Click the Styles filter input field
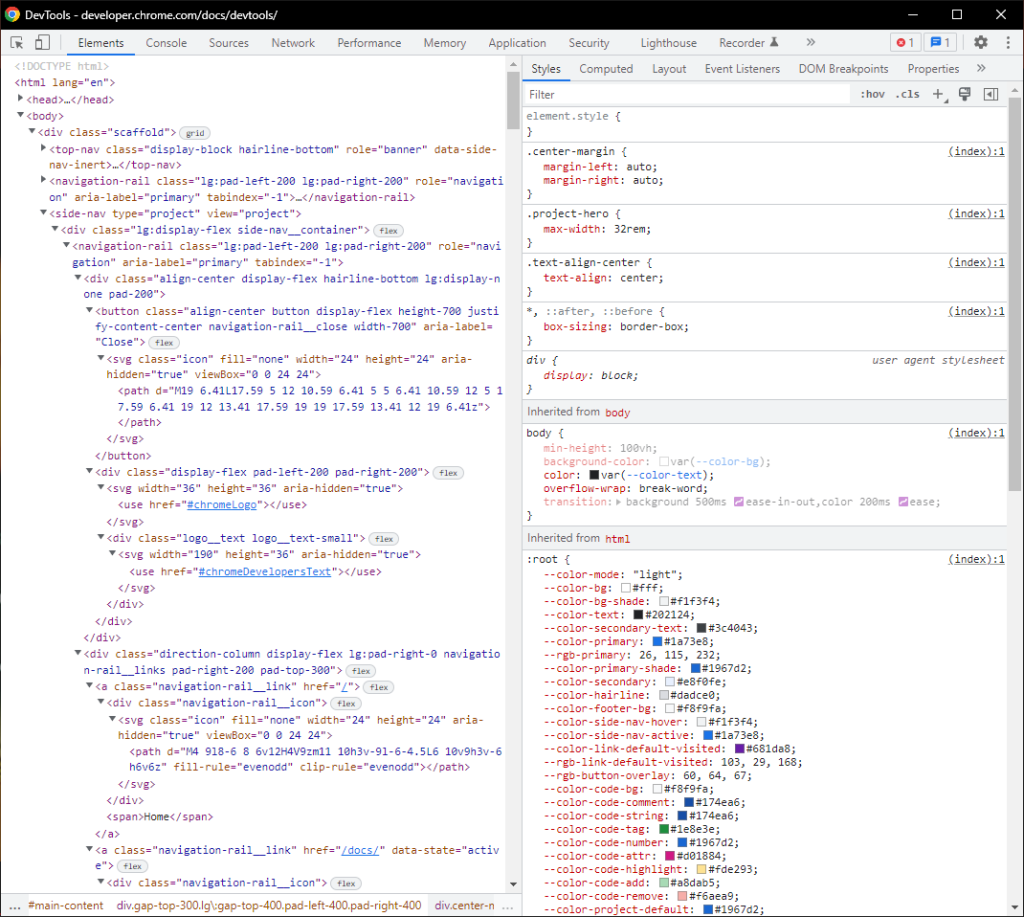The width and height of the screenshot is (1024, 917). coord(688,95)
